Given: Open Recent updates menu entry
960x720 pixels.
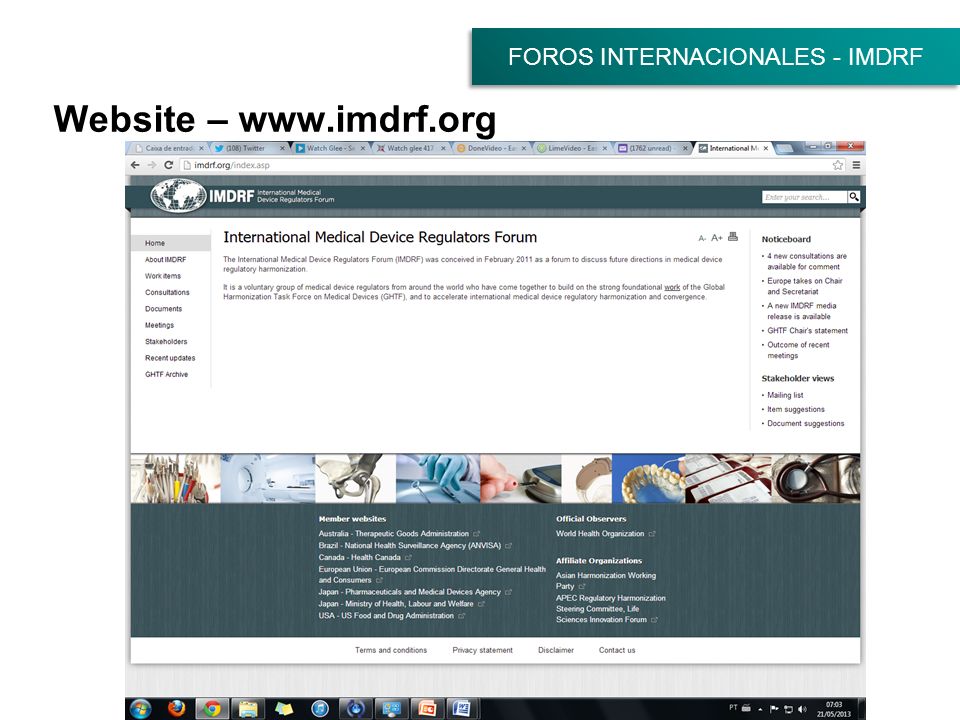Looking at the screenshot, I should point(170,358).
